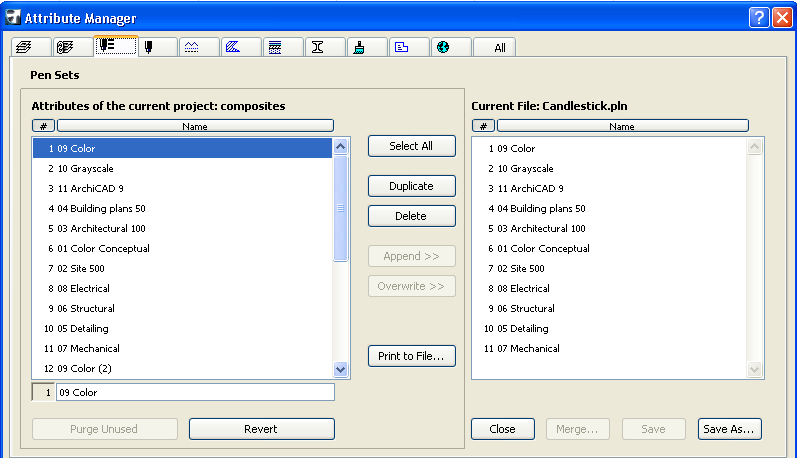Select '07 Mechanical' in Candlestick.pln list

pos(609,348)
